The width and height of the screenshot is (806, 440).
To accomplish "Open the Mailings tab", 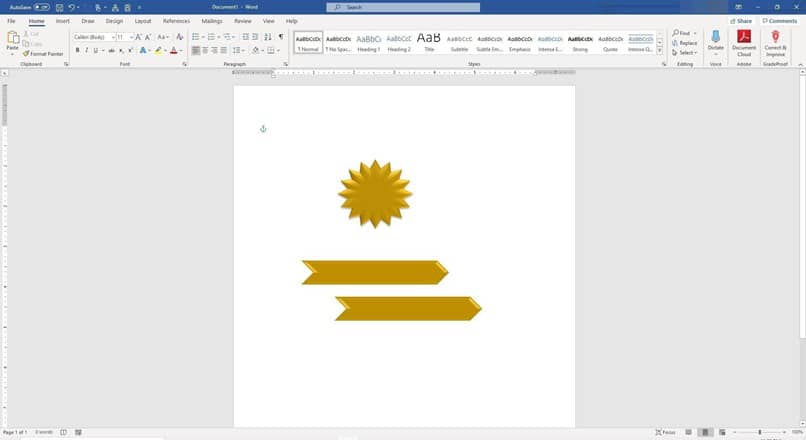I will point(212,21).
